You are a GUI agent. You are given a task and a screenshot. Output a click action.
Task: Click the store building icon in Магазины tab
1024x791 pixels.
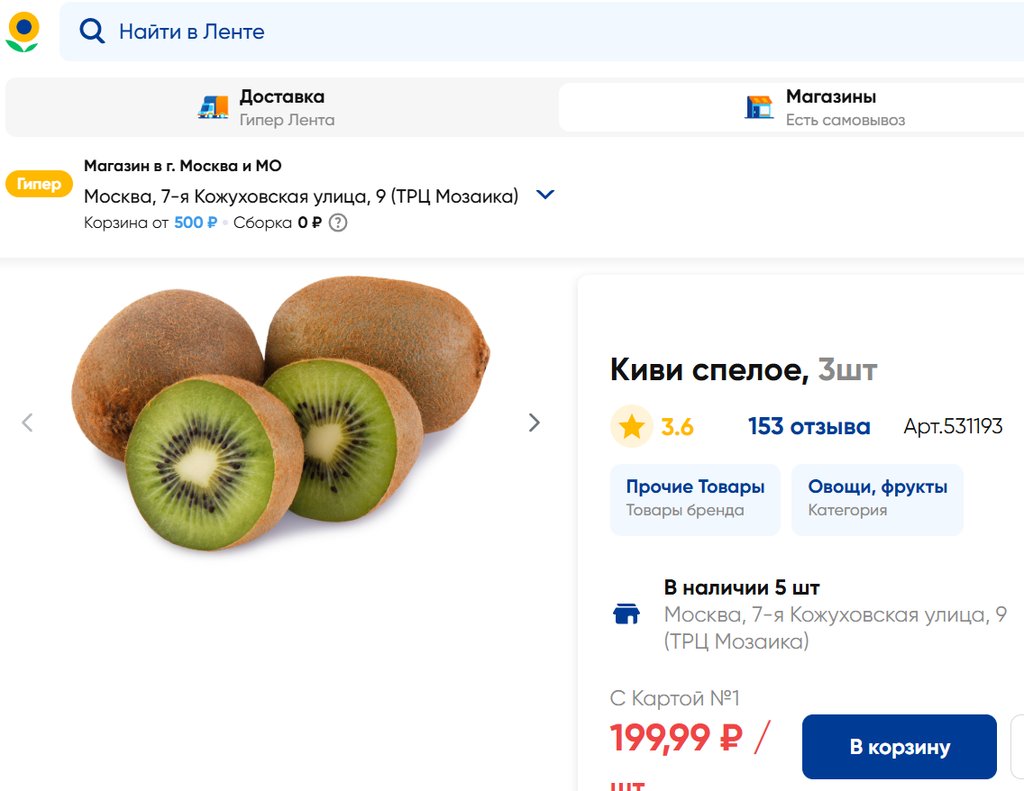pos(759,107)
